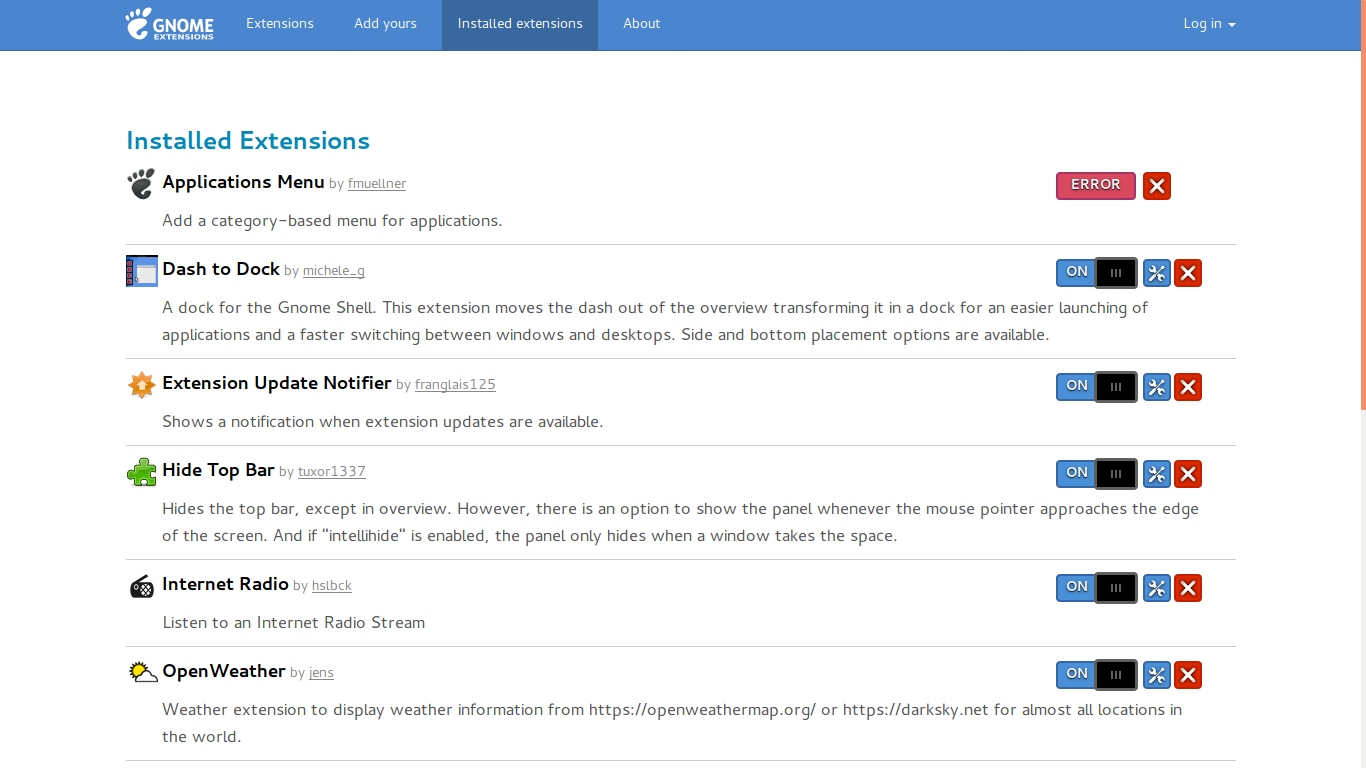This screenshot has height=768, width=1366.
Task: Open the About page
Action: click(x=641, y=24)
